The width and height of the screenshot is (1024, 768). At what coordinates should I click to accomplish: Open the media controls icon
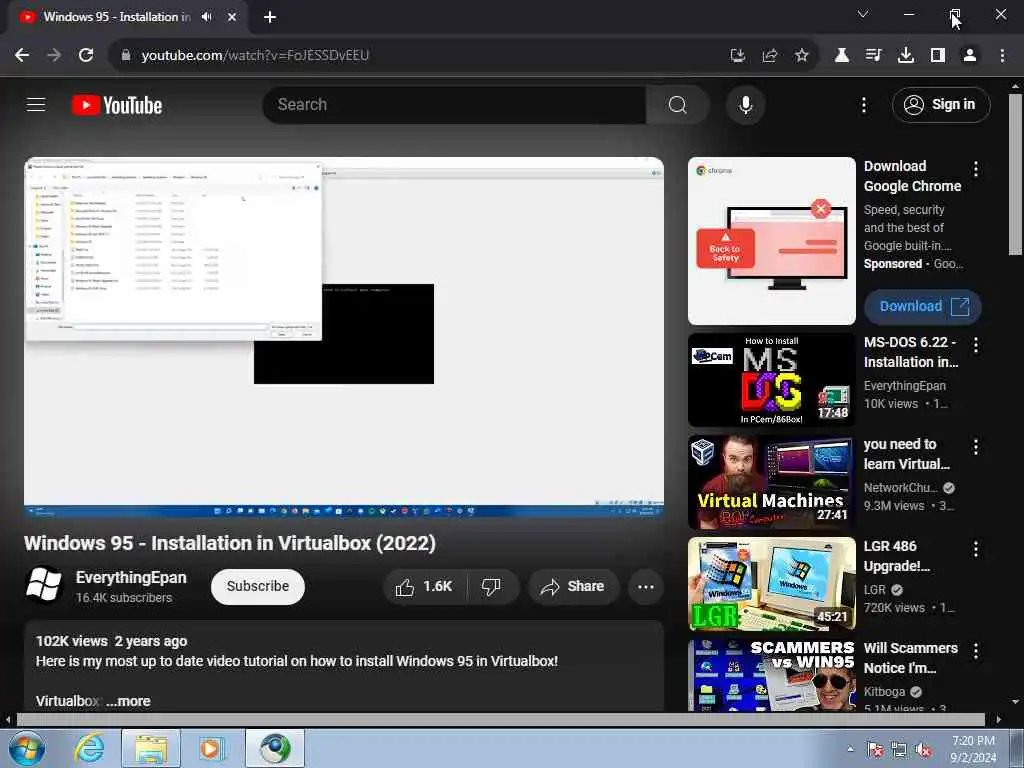pos(874,56)
